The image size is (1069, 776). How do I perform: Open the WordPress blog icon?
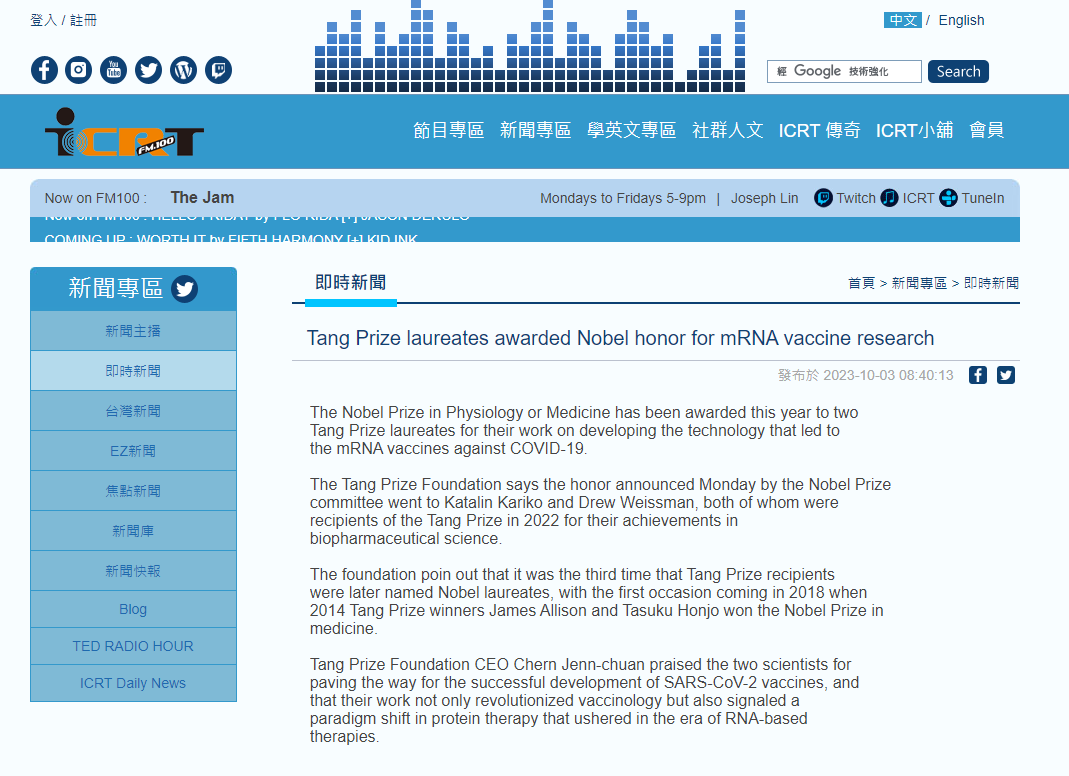(x=183, y=70)
